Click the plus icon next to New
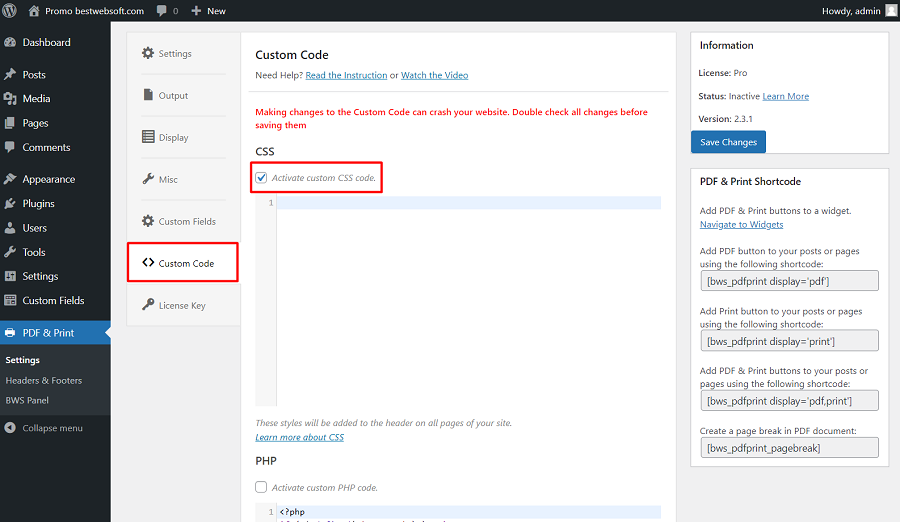Image resolution: width=900 pixels, height=522 pixels. click(196, 11)
